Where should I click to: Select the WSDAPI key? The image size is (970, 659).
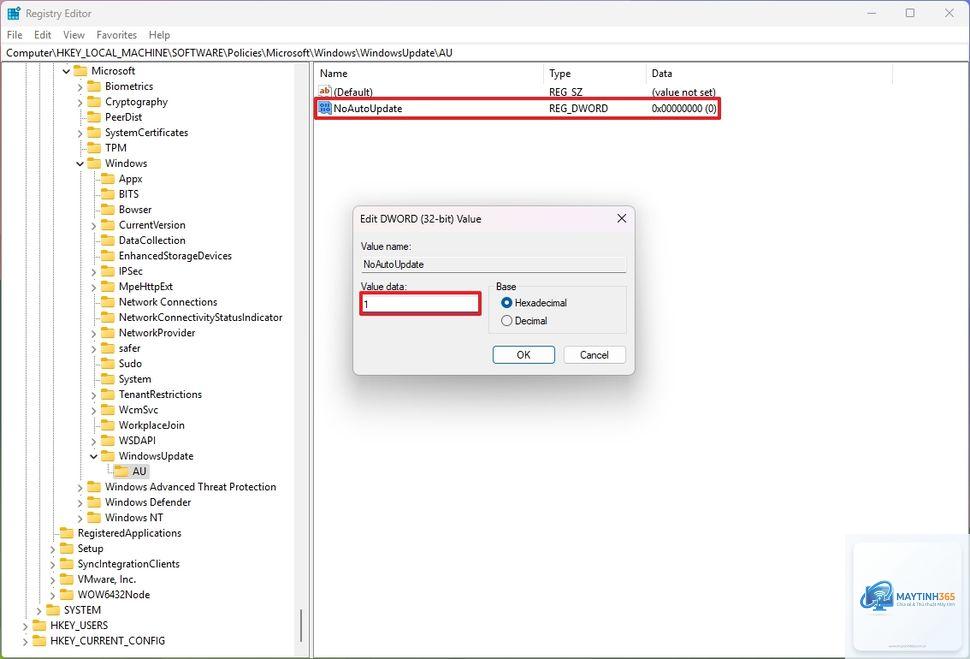pyautogui.click(x=137, y=441)
